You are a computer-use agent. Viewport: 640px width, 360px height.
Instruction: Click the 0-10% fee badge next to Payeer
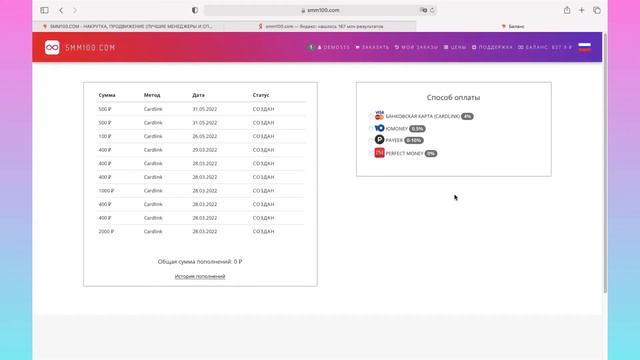(x=413, y=140)
